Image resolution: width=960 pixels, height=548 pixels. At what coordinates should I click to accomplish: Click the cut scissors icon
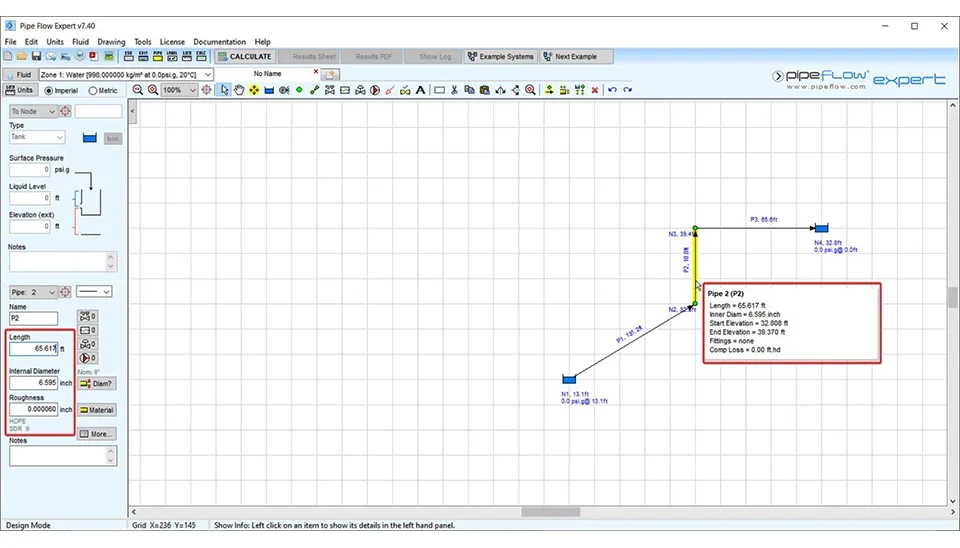coord(454,90)
